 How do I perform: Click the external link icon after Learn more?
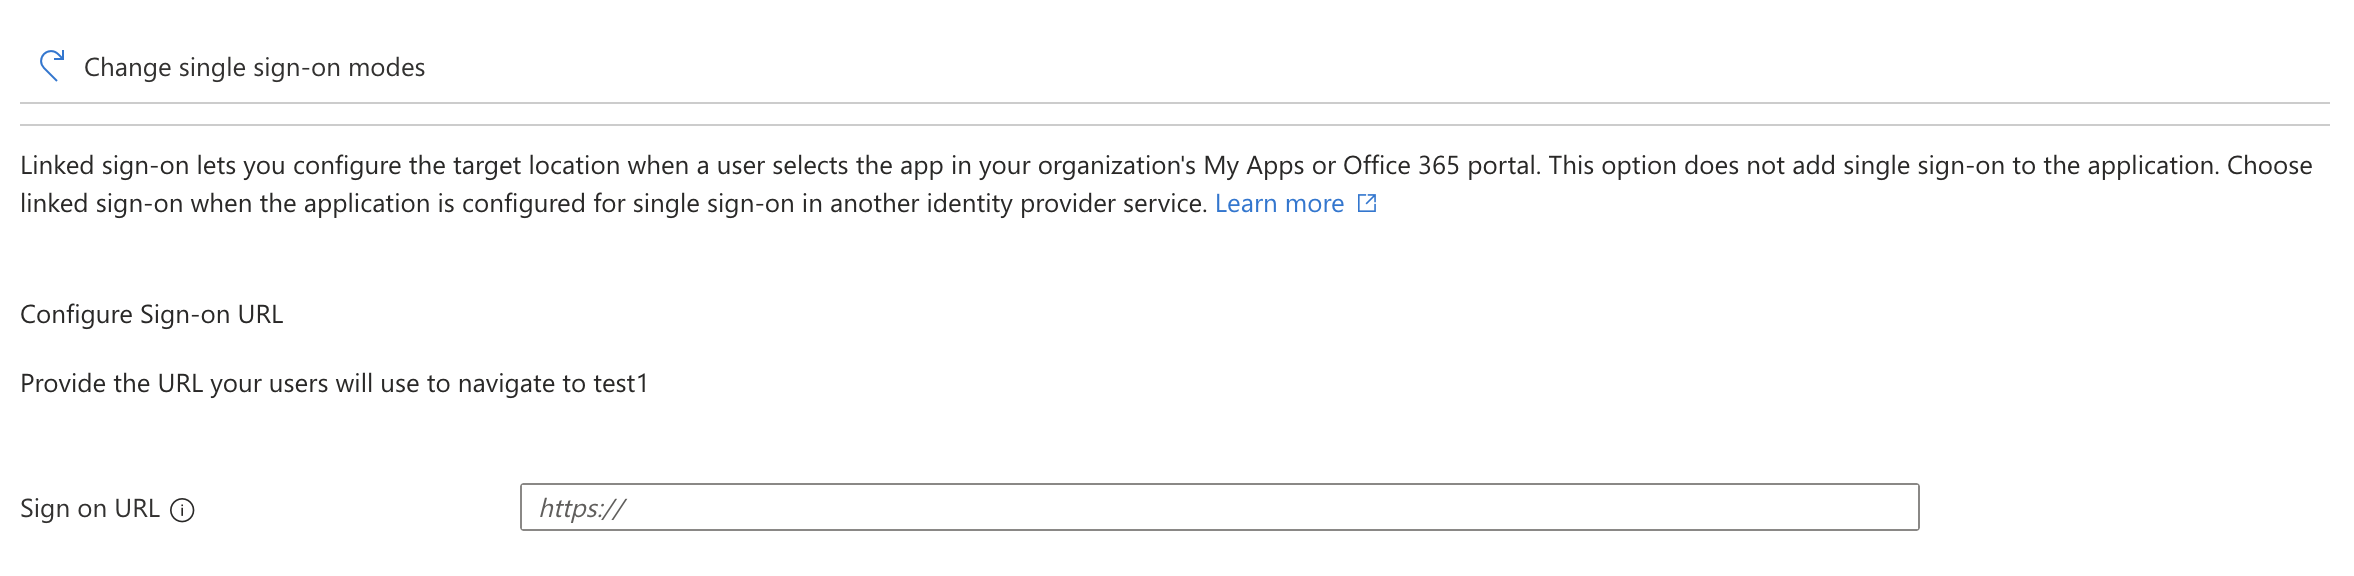1367,204
